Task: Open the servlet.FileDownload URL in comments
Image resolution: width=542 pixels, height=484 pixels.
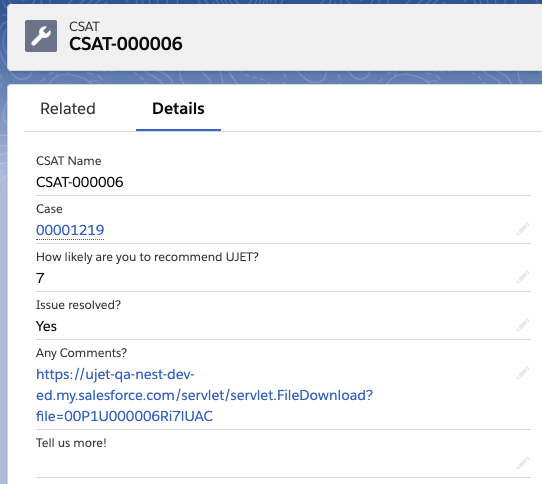Action: click(x=204, y=395)
